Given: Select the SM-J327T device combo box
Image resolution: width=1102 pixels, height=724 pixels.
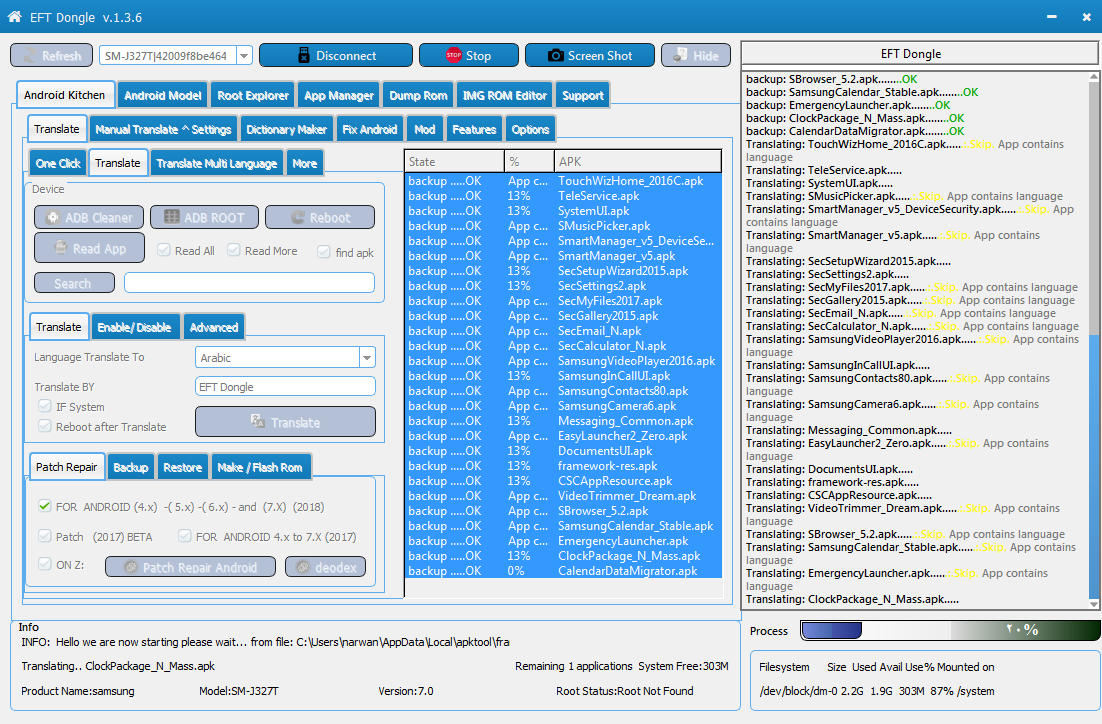Looking at the screenshot, I should (x=176, y=56).
